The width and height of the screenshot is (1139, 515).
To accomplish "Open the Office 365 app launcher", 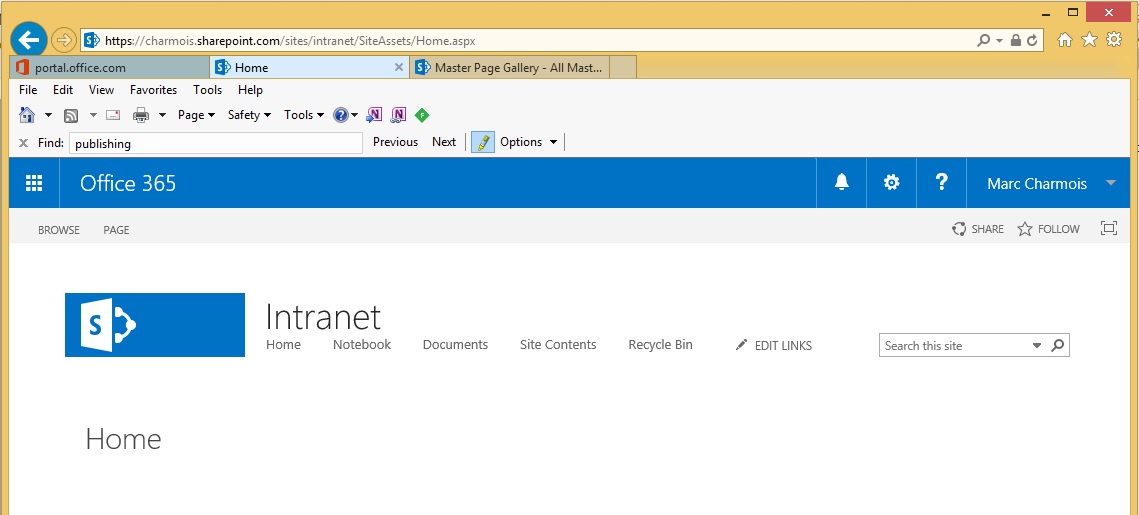I will (34, 183).
